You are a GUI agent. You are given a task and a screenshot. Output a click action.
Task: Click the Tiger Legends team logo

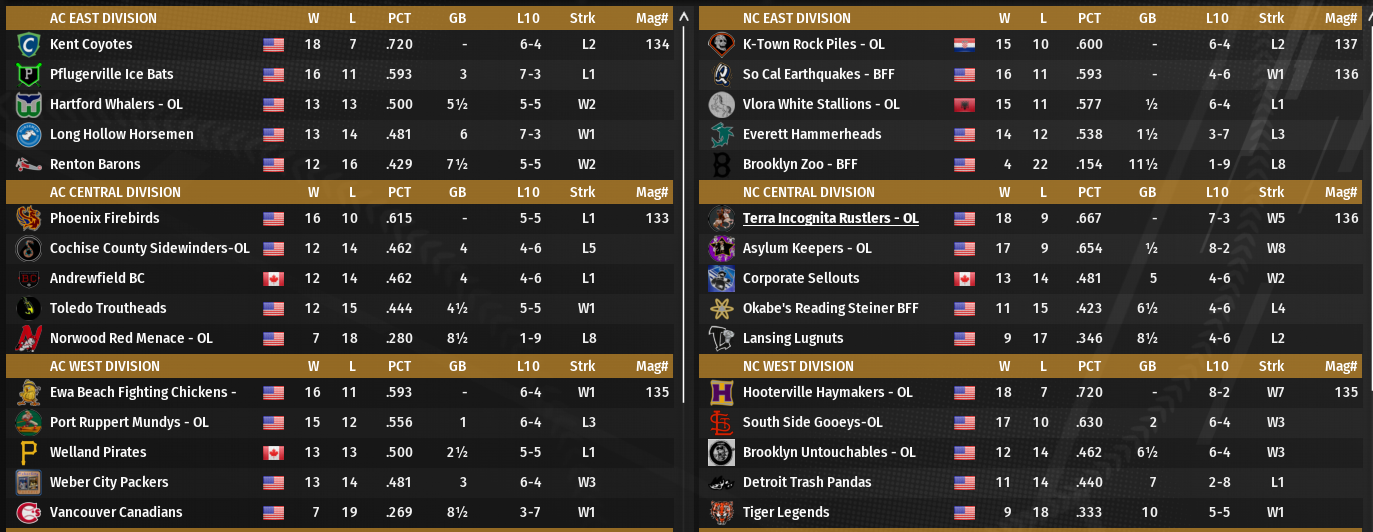pyautogui.click(x=721, y=513)
